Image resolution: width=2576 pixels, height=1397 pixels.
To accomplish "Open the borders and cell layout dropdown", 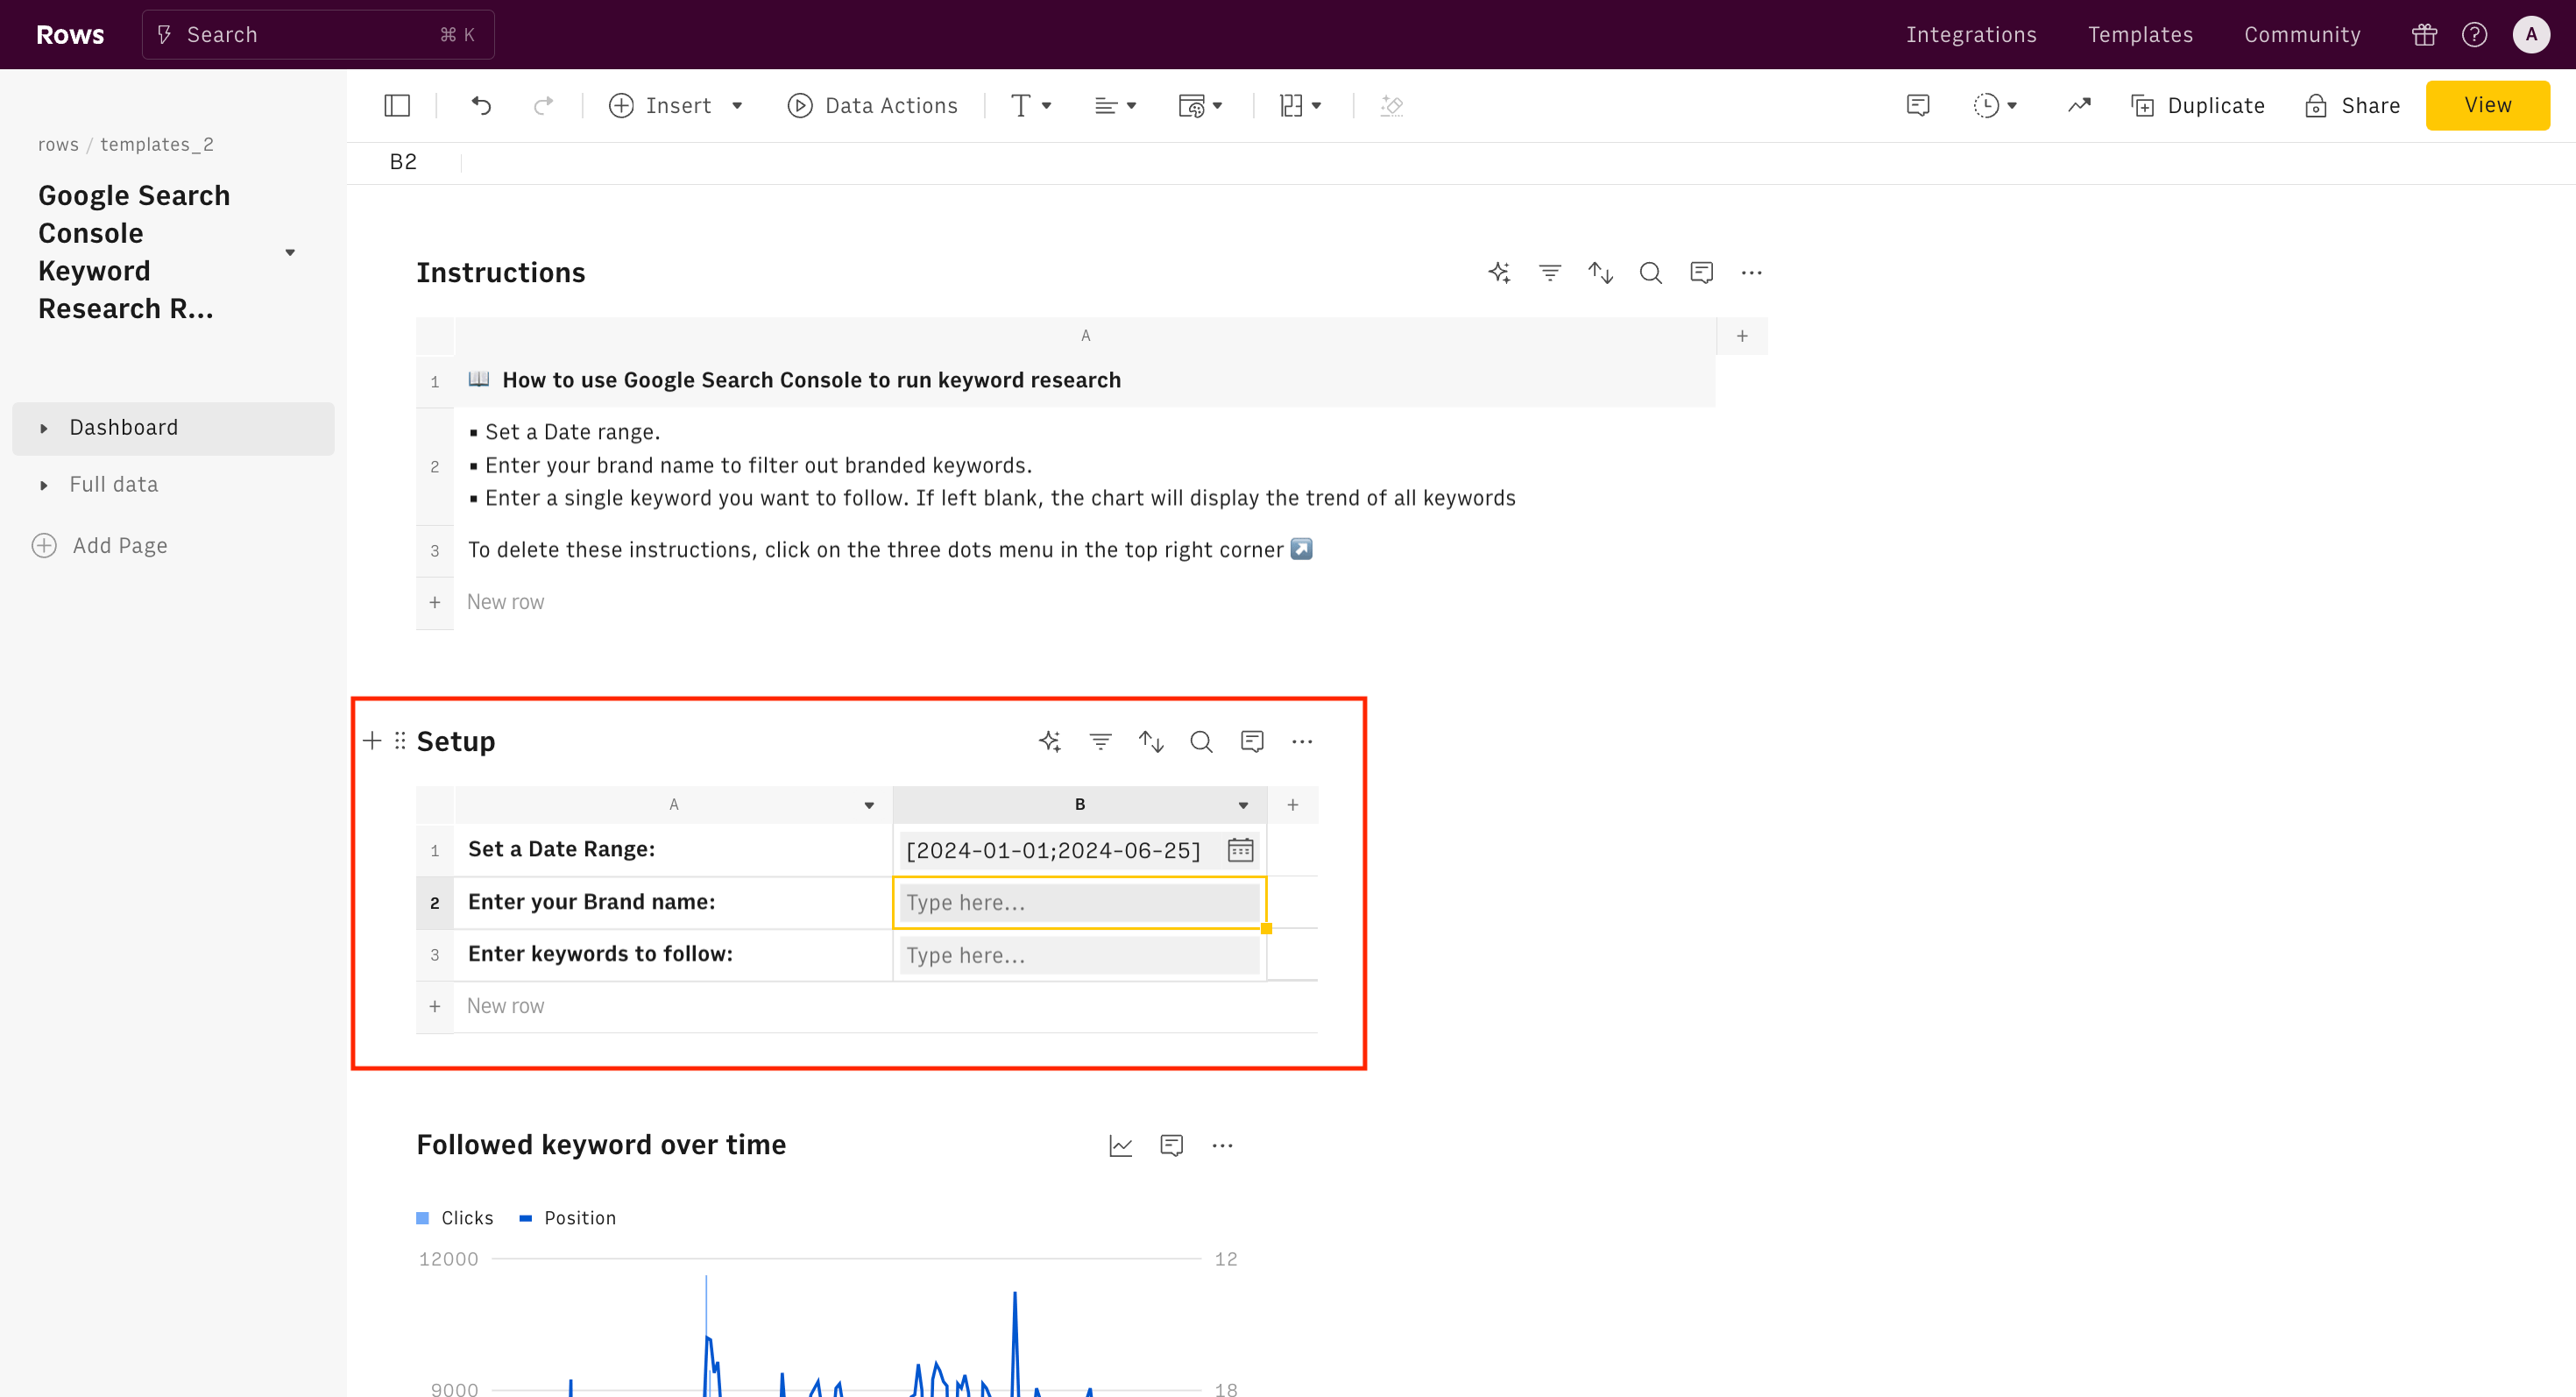I will point(1300,106).
